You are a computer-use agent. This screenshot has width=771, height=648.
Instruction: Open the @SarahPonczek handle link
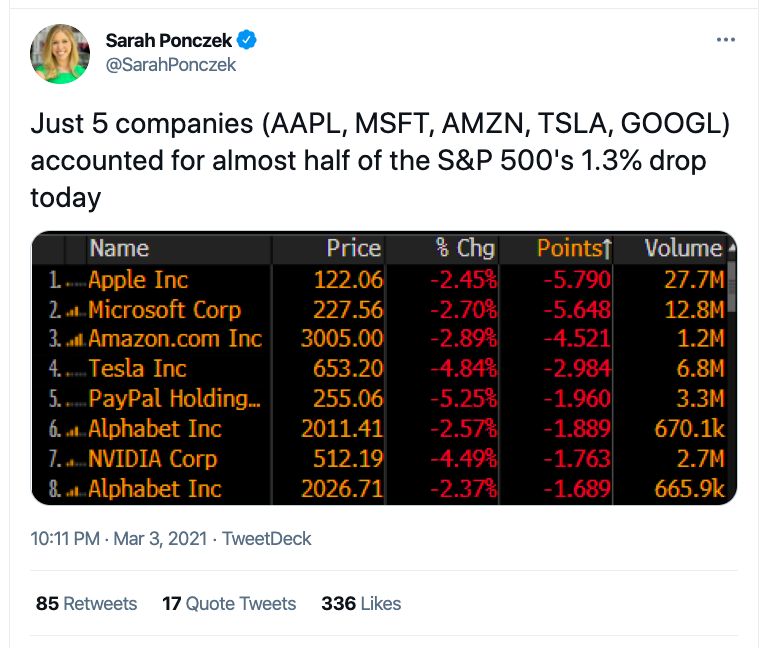(170, 64)
